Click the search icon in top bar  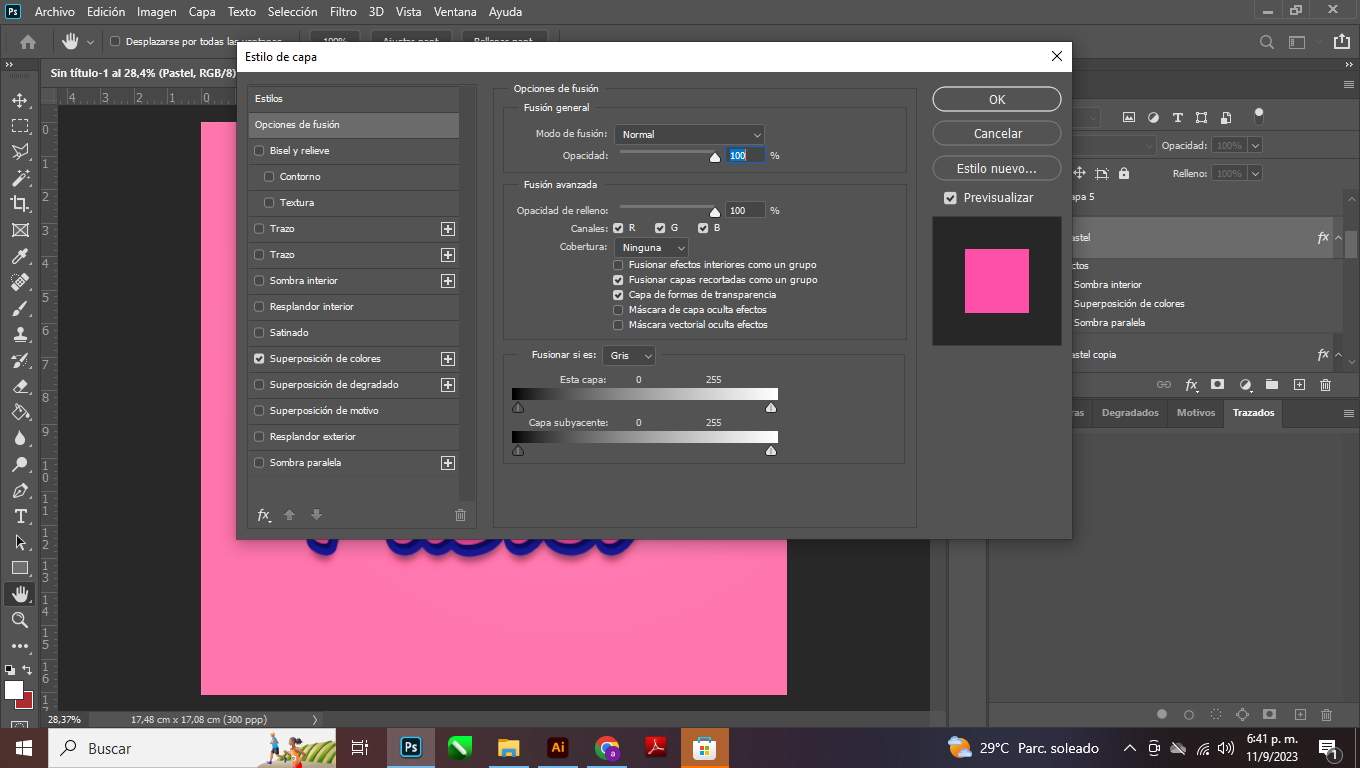pos(1267,42)
